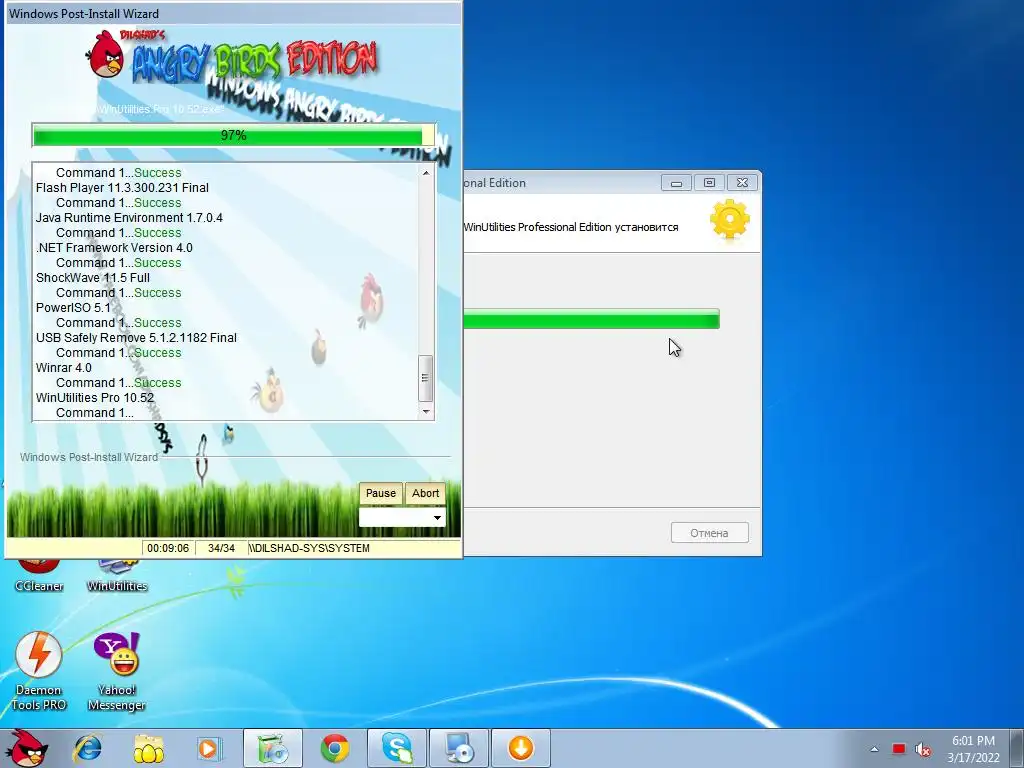Open the WinUtilities desktop shortcut

117,577
